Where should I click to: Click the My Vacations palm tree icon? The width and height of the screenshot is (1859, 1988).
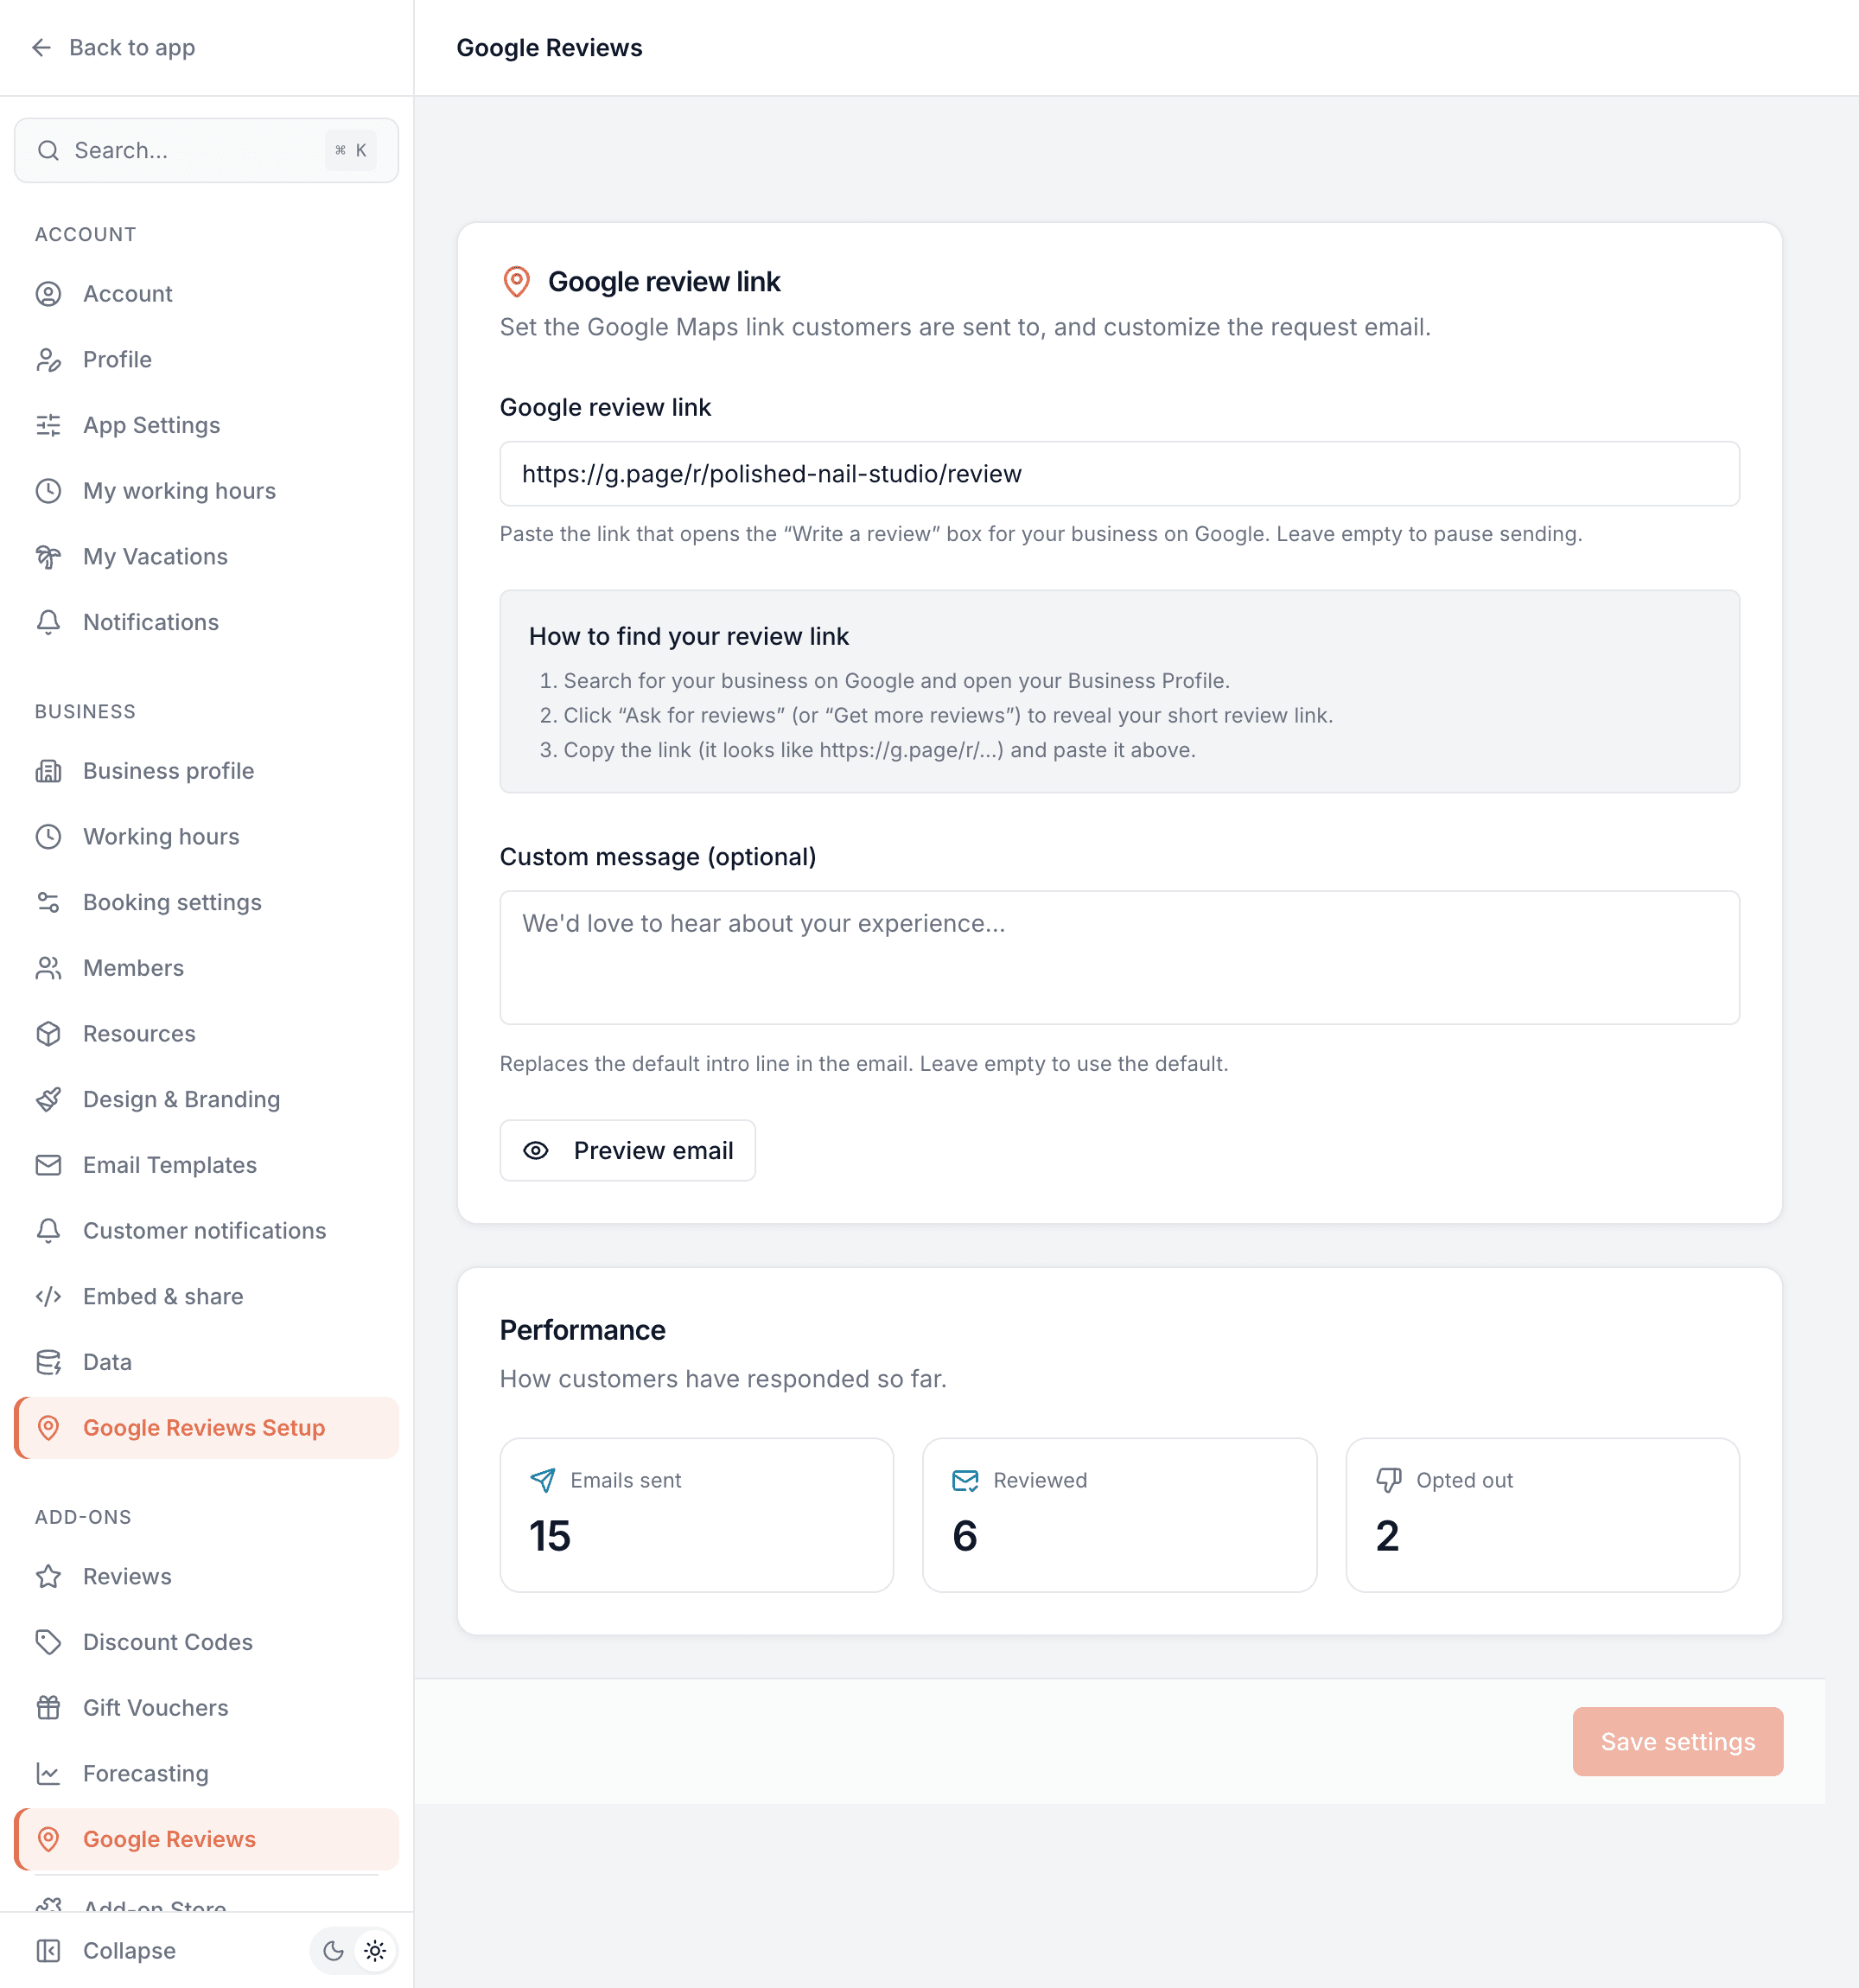pyautogui.click(x=48, y=556)
